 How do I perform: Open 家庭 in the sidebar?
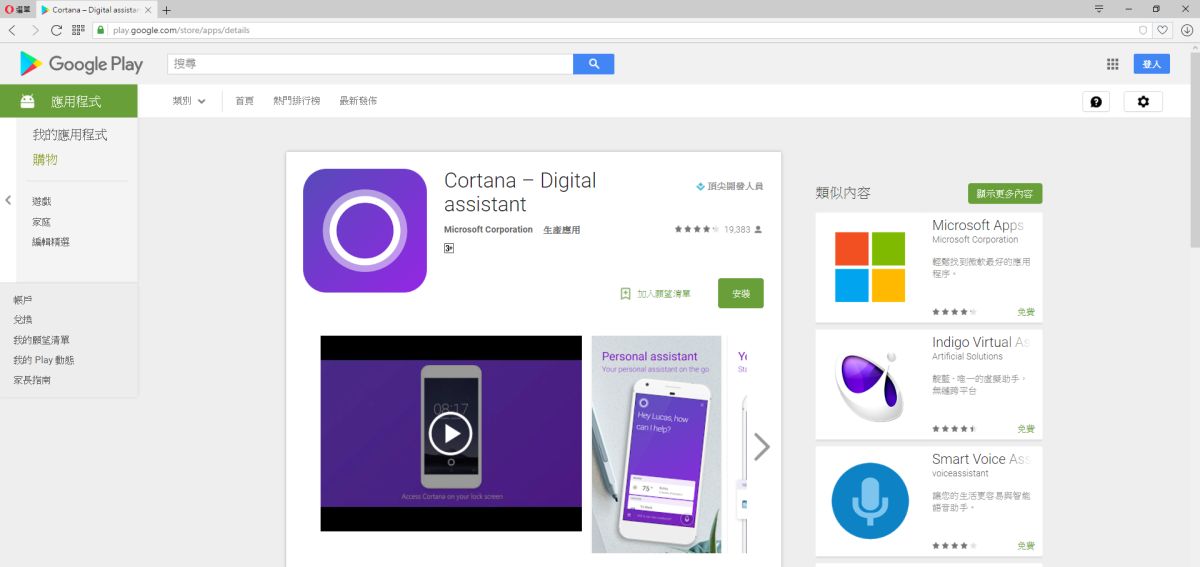[41, 222]
